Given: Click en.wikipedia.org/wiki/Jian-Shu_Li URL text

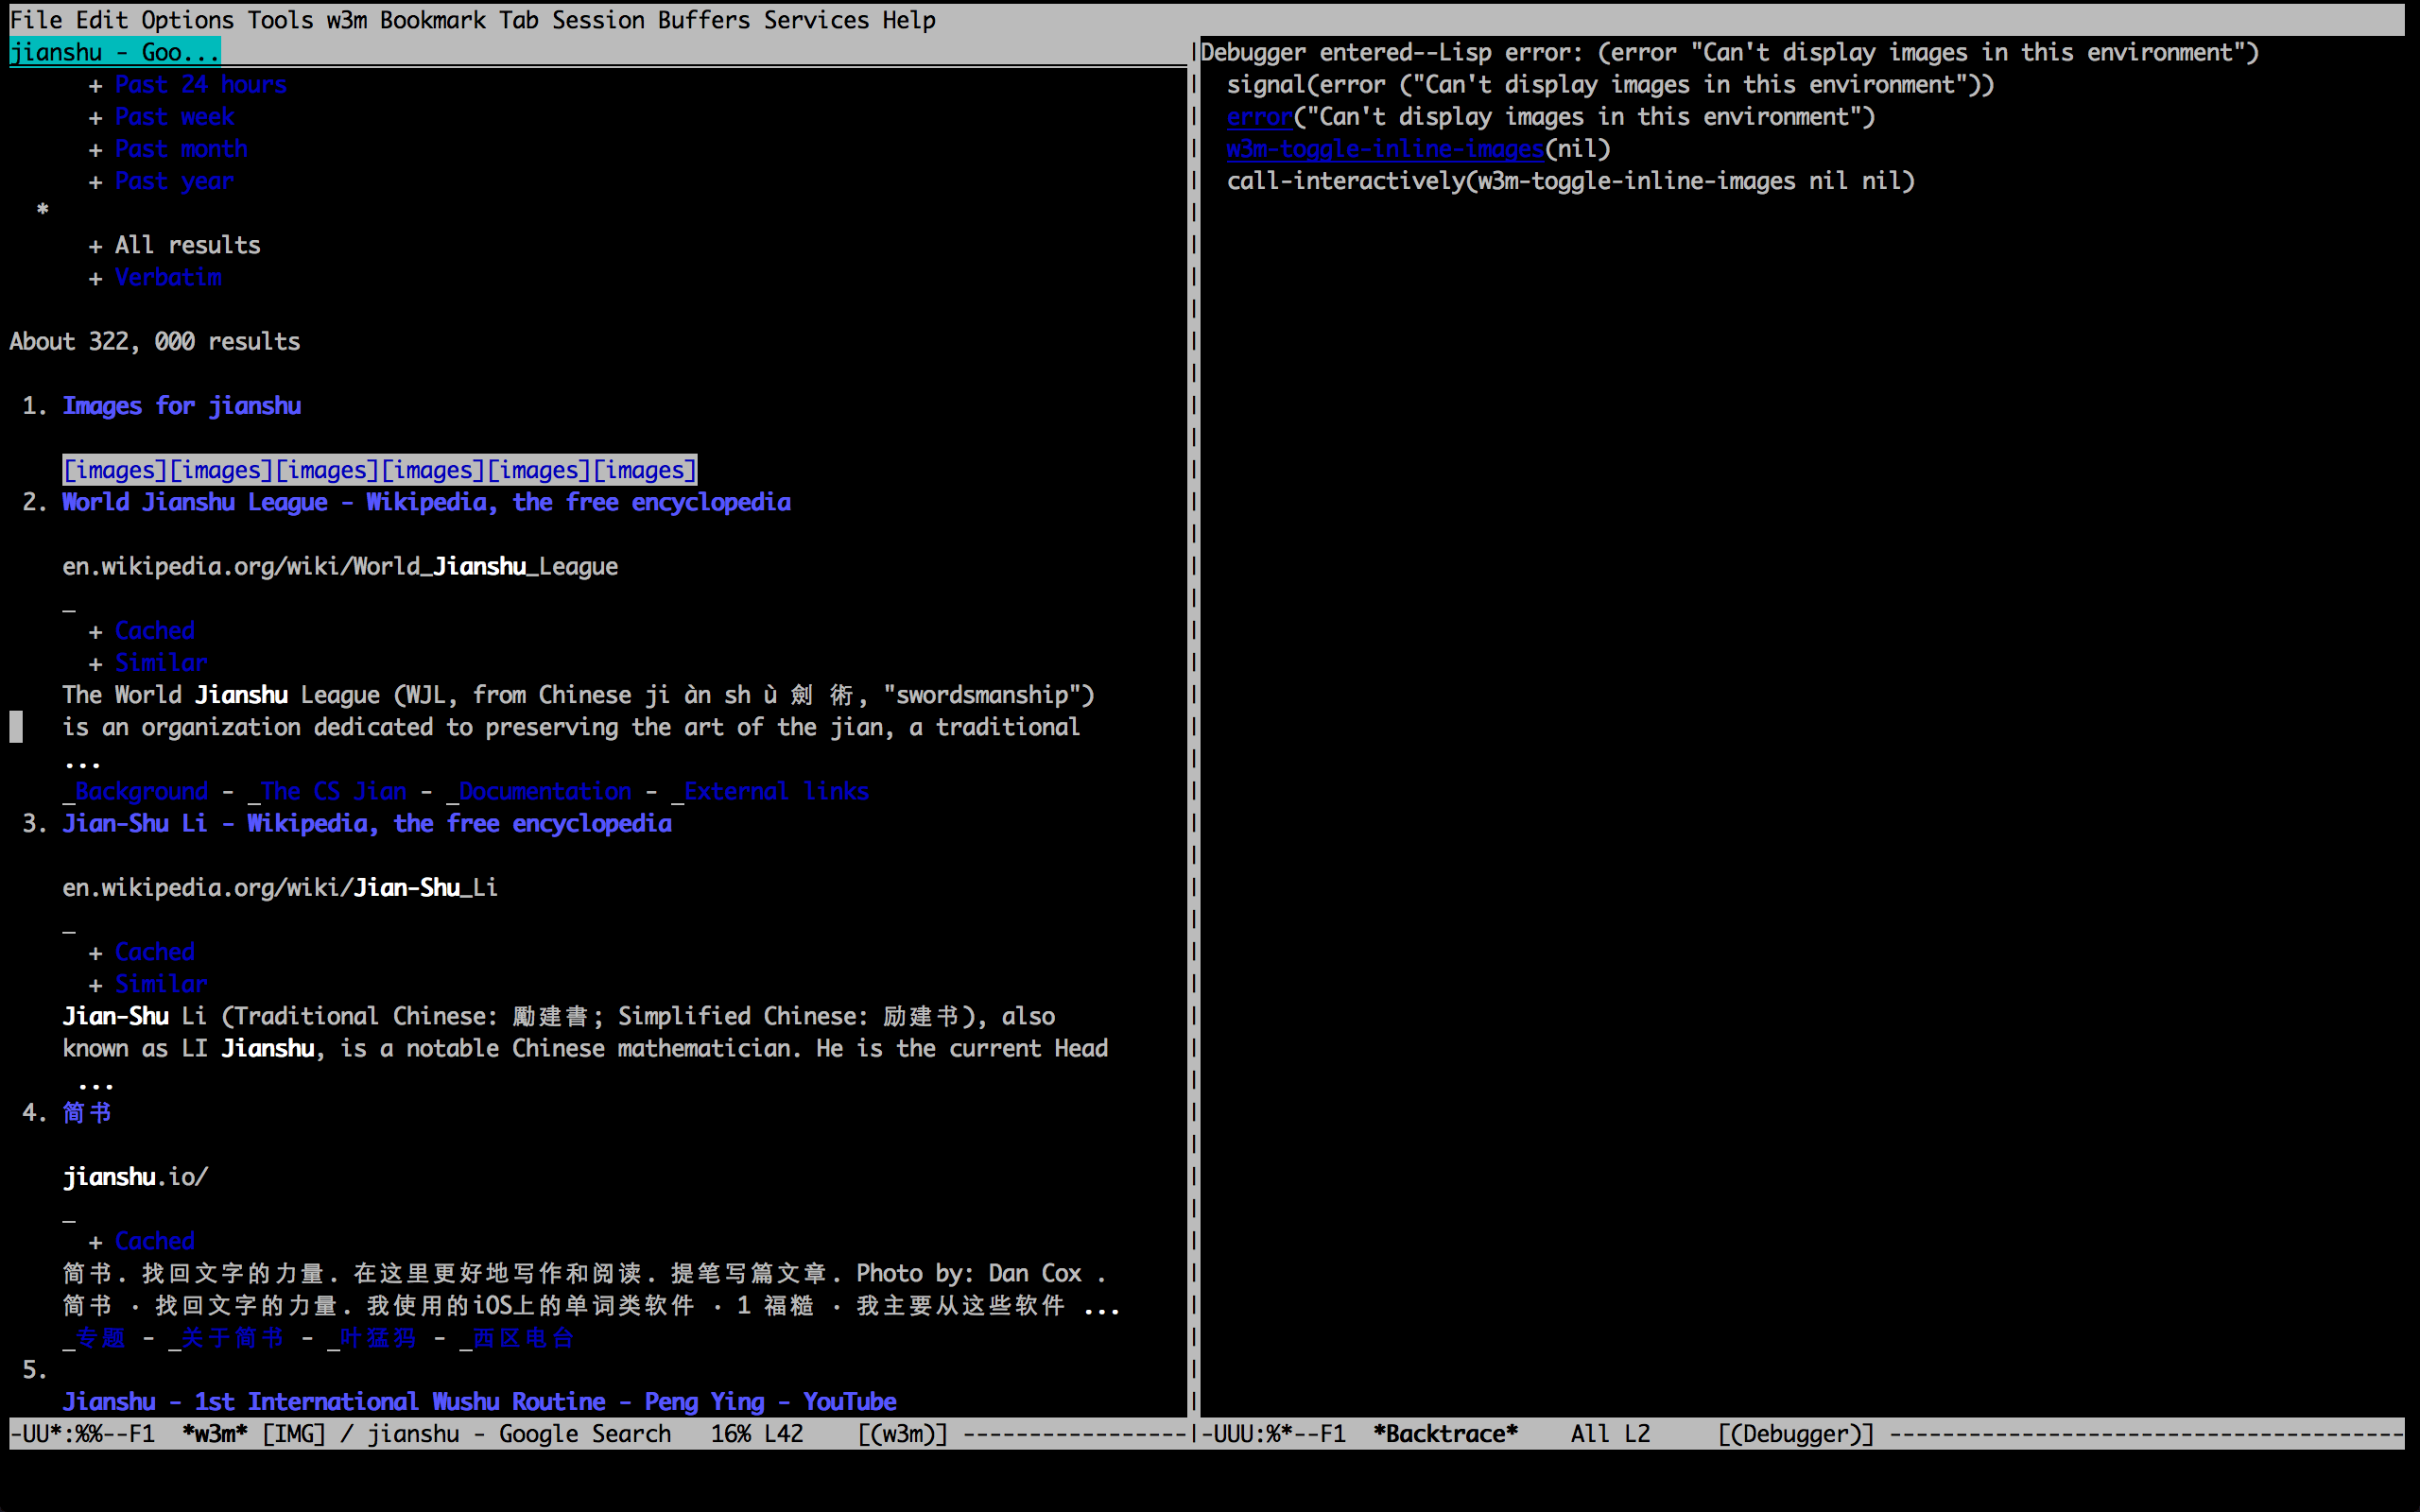Looking at the screenshot, I should click(x=280, y=888).
